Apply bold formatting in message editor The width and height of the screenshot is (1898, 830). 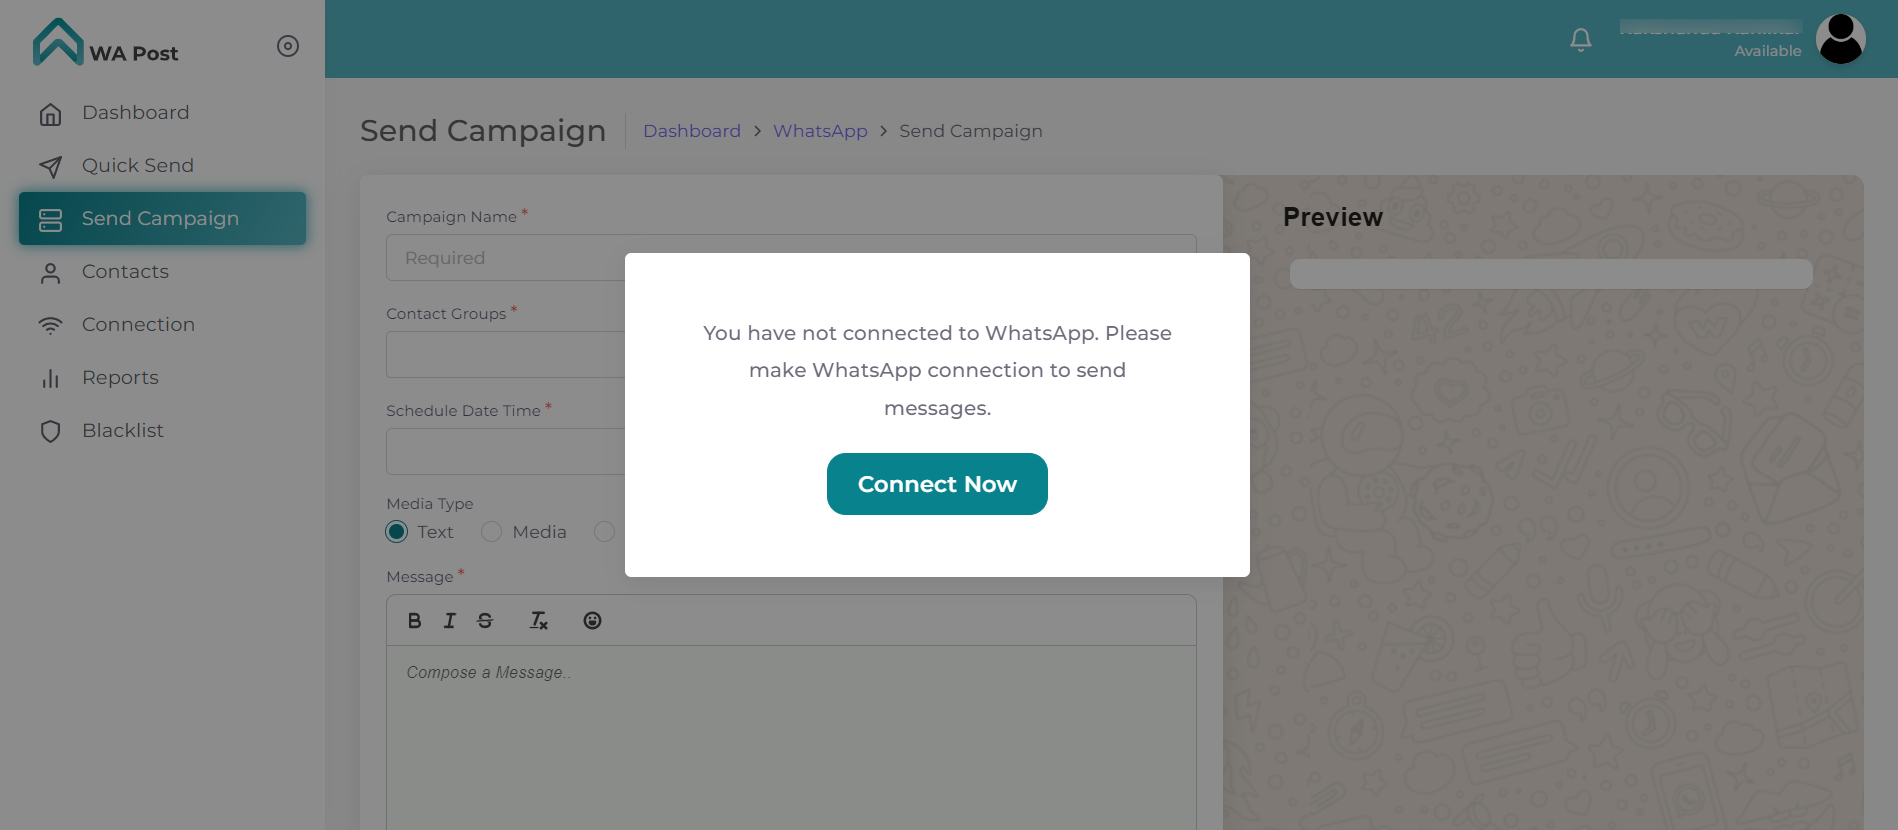click(414, 621)
